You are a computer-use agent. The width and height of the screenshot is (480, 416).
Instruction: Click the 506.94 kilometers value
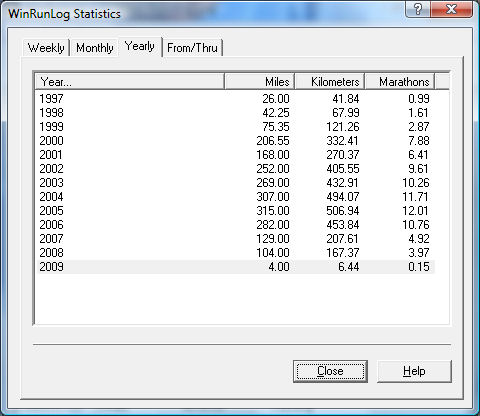[343, 211]
